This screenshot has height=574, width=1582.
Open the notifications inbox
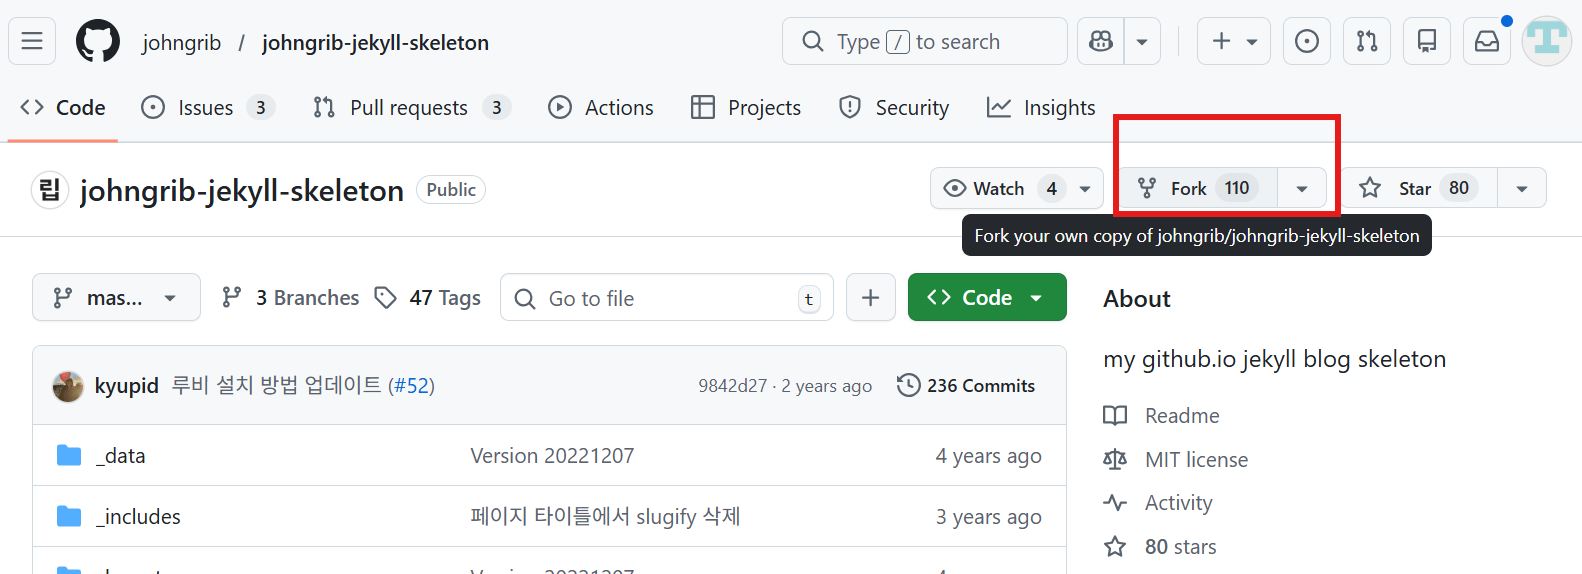tap(1487, 41)
